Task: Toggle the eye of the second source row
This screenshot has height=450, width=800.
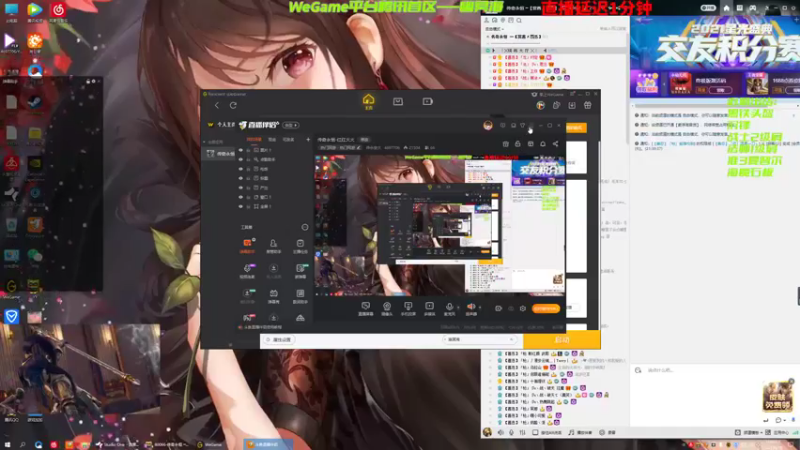Action: pyautogui.click(x=241, y=159)
